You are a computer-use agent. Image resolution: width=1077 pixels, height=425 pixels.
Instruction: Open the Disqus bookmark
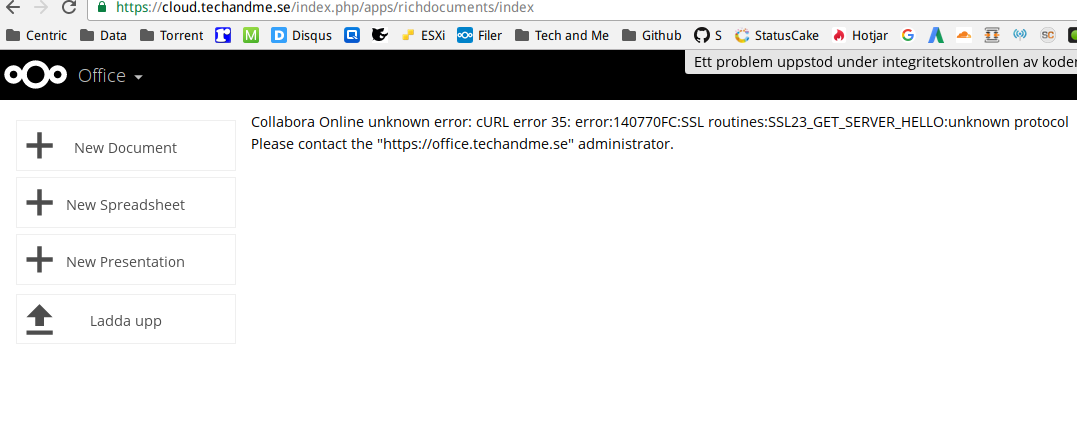[302, 35]
